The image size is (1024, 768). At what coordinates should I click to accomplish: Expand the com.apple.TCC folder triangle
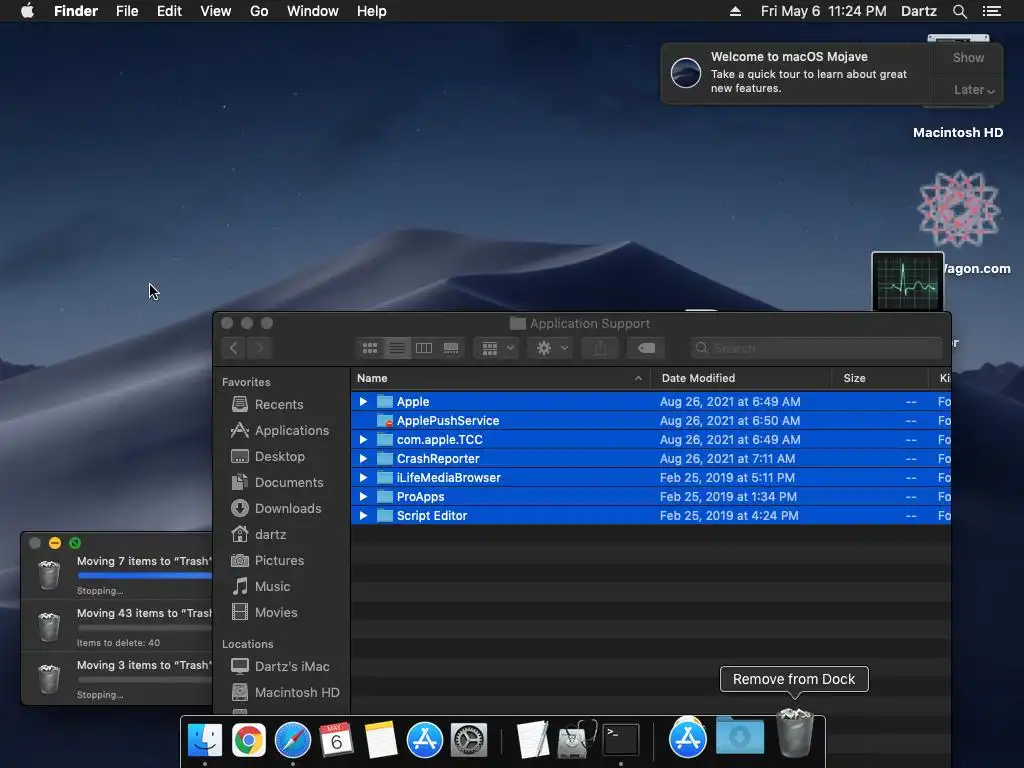[364, 440]
